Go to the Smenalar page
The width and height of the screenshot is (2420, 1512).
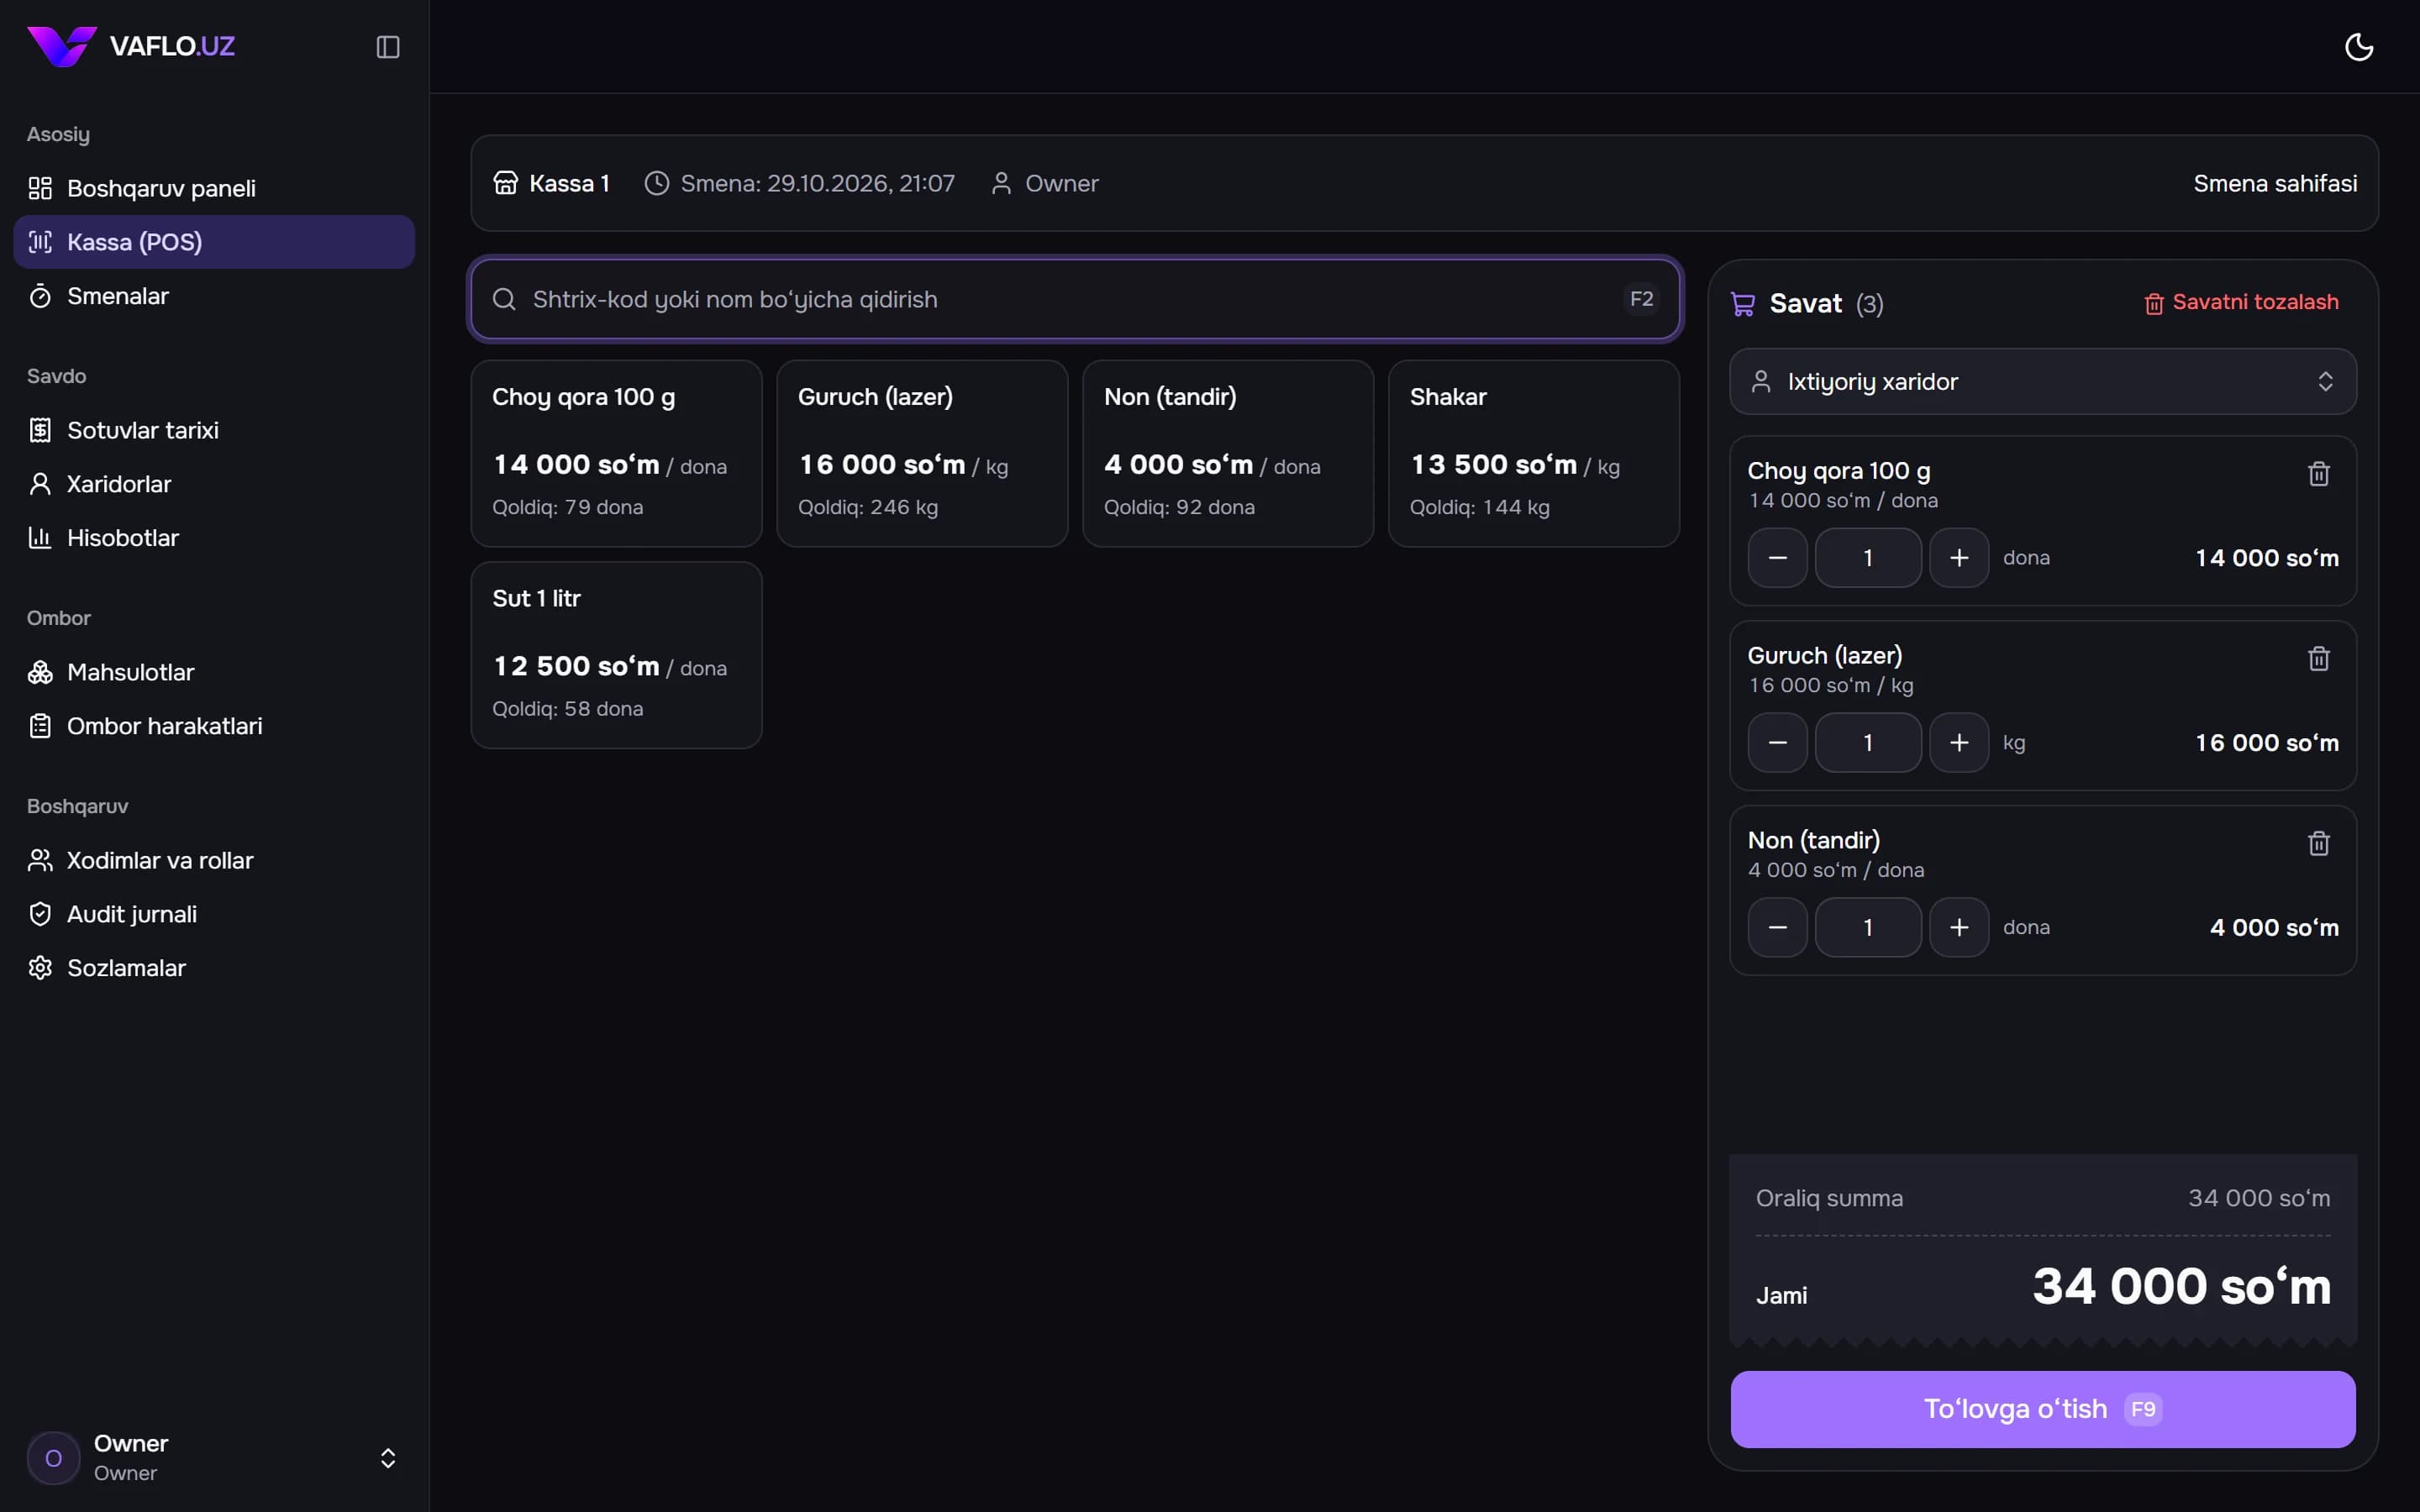click(213, 296)
